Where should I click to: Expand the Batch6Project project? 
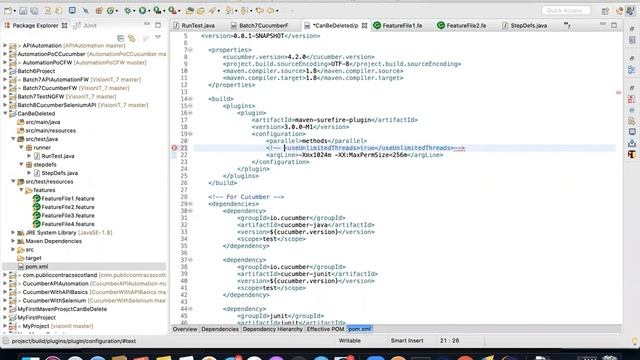(5, 71)
